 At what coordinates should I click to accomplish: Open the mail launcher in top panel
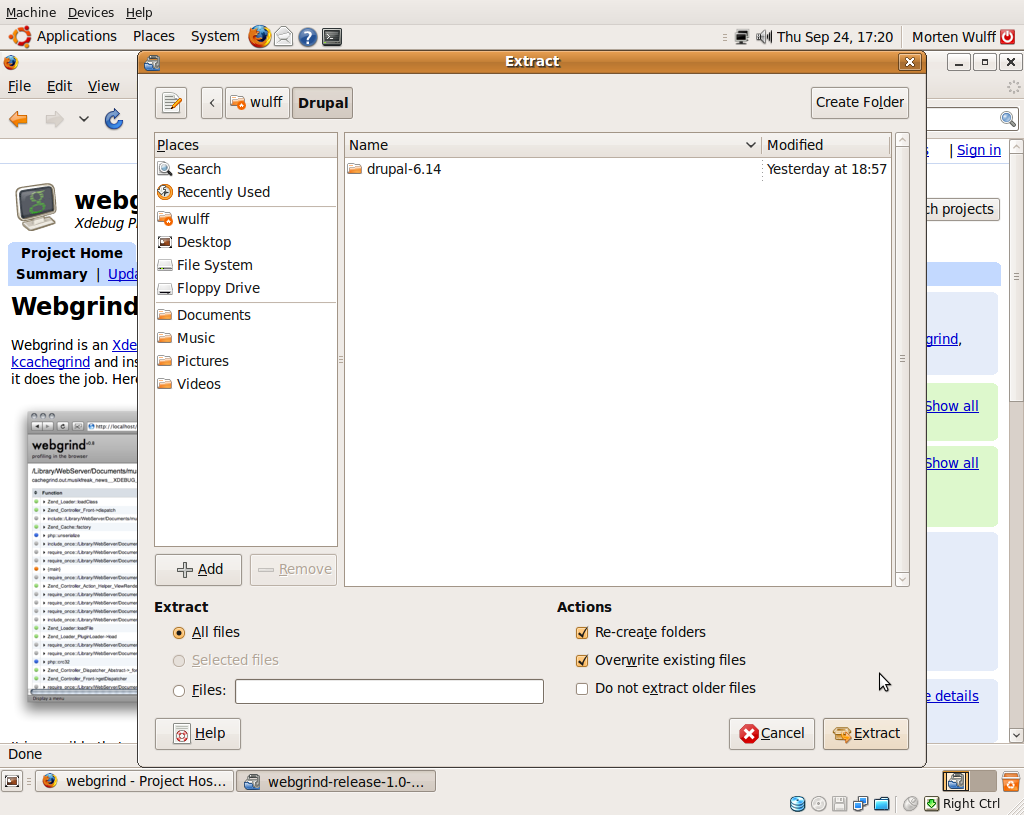pos(283,37)
